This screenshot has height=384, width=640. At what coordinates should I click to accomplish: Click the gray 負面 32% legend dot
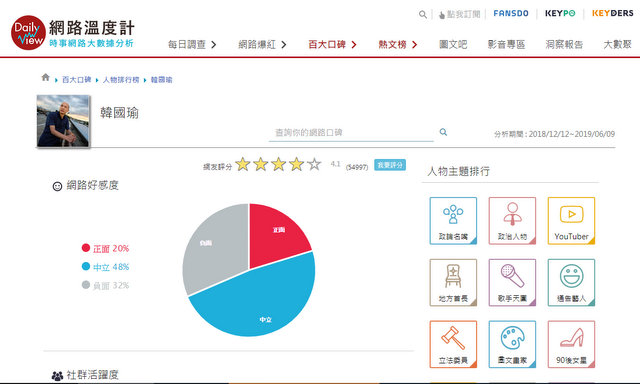(86, 284)
